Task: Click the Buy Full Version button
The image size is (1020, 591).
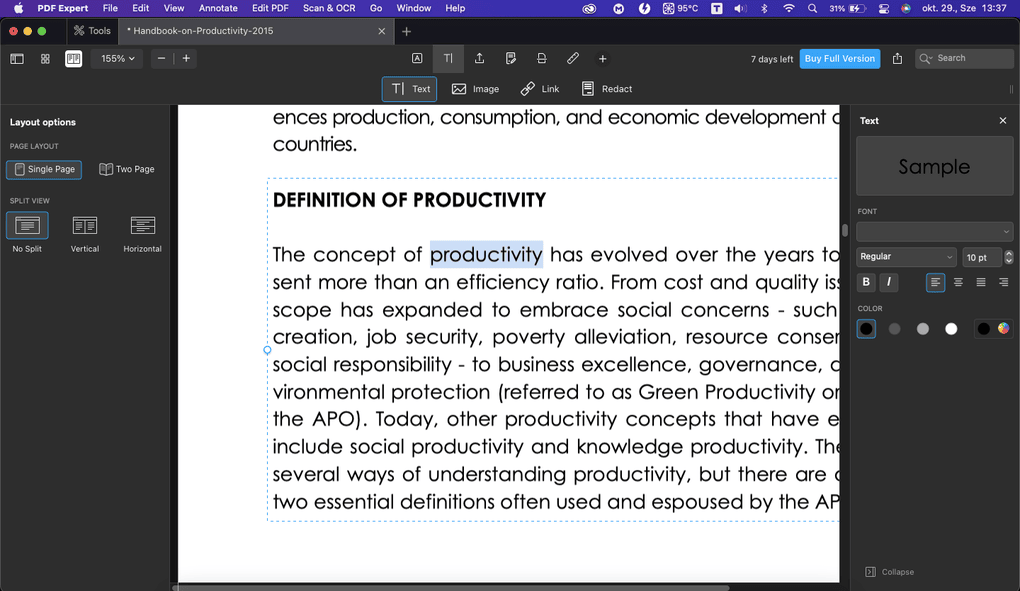Action: pos(839,58)
